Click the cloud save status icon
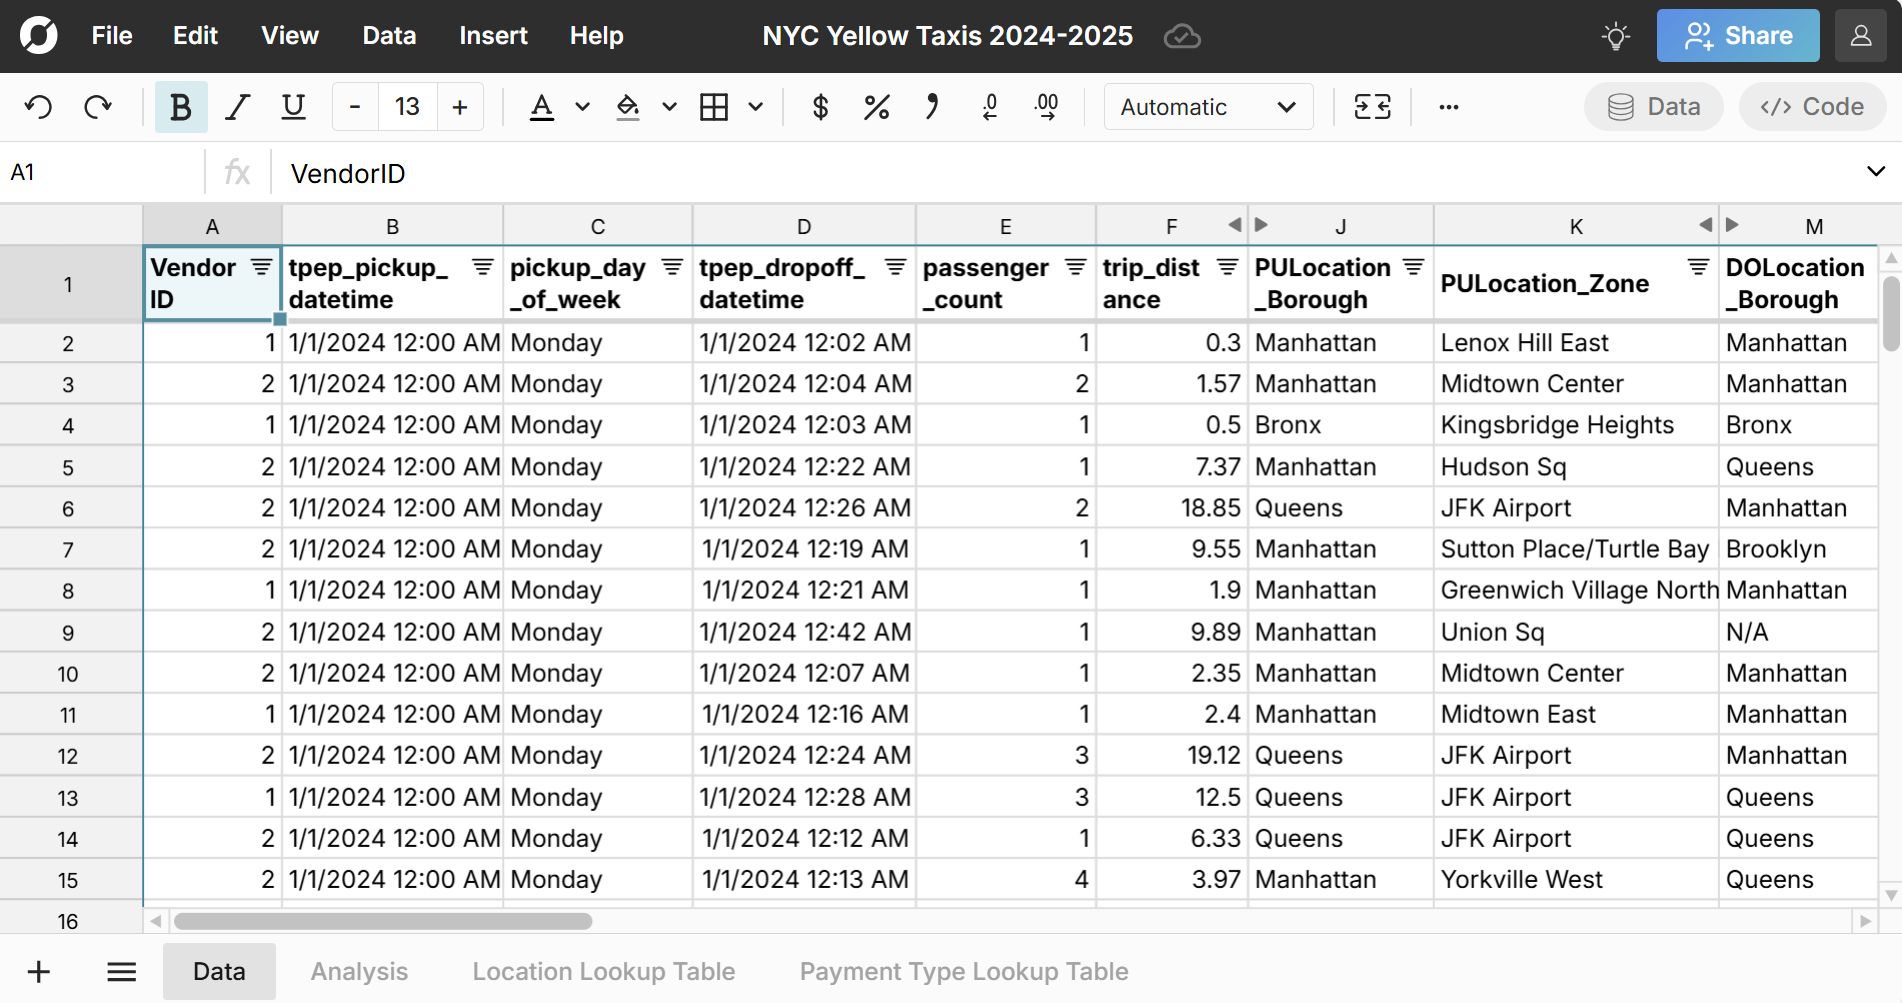 (1182, 36)
